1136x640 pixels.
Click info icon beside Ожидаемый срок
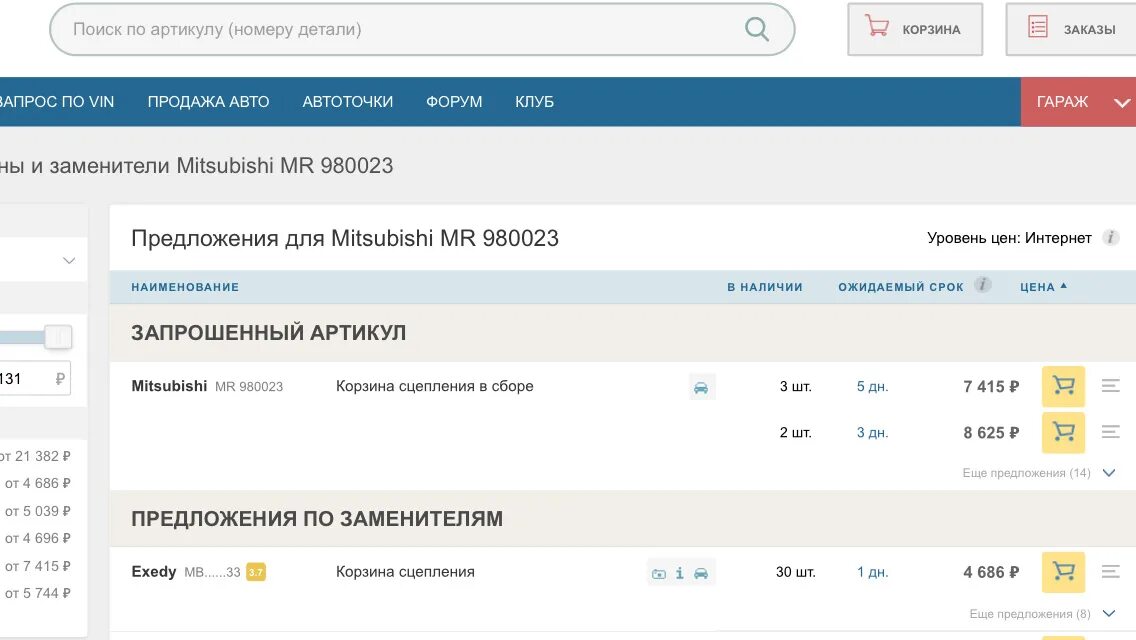(x=982, y=285)
